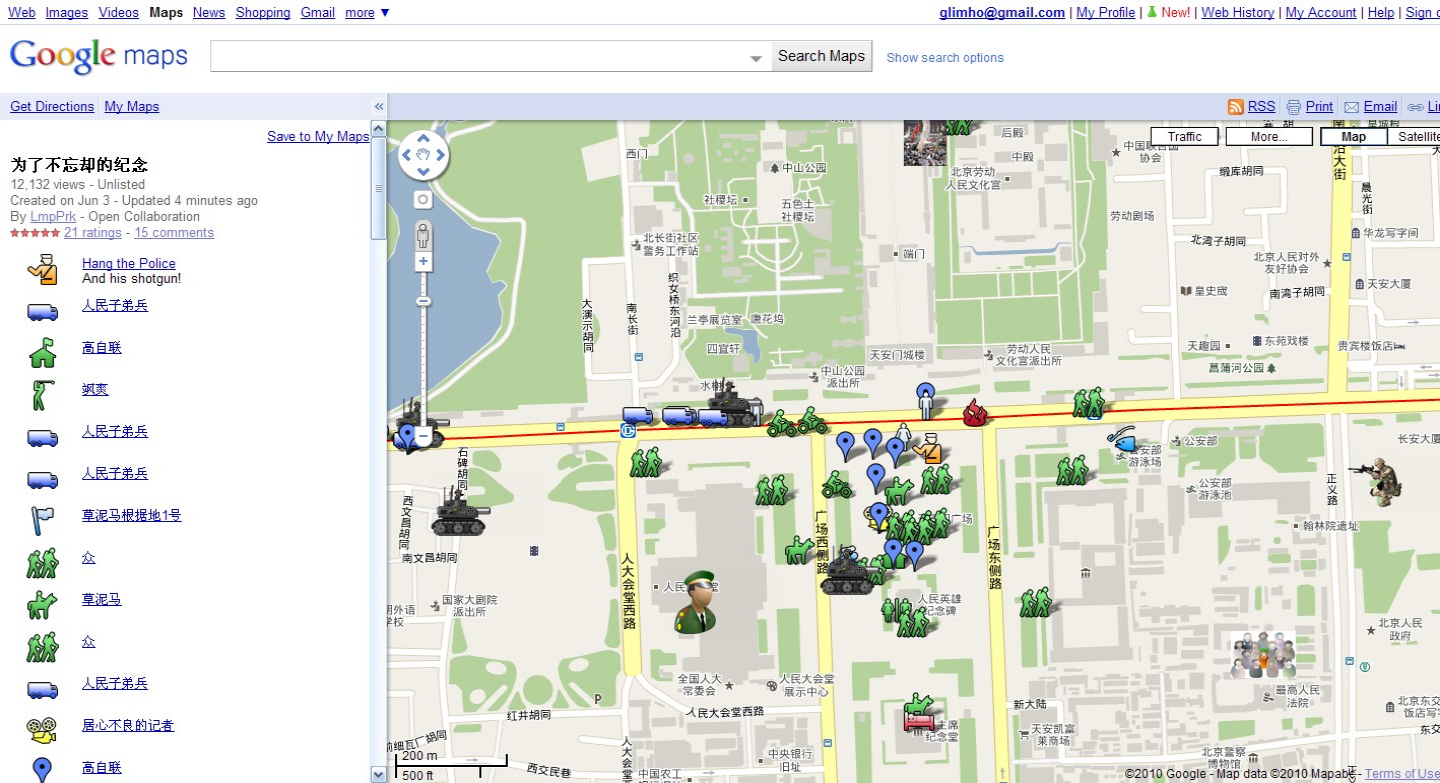Go to Get Directions tab
This screenshot has height=783, width=1440.
(x=52, y=107)
